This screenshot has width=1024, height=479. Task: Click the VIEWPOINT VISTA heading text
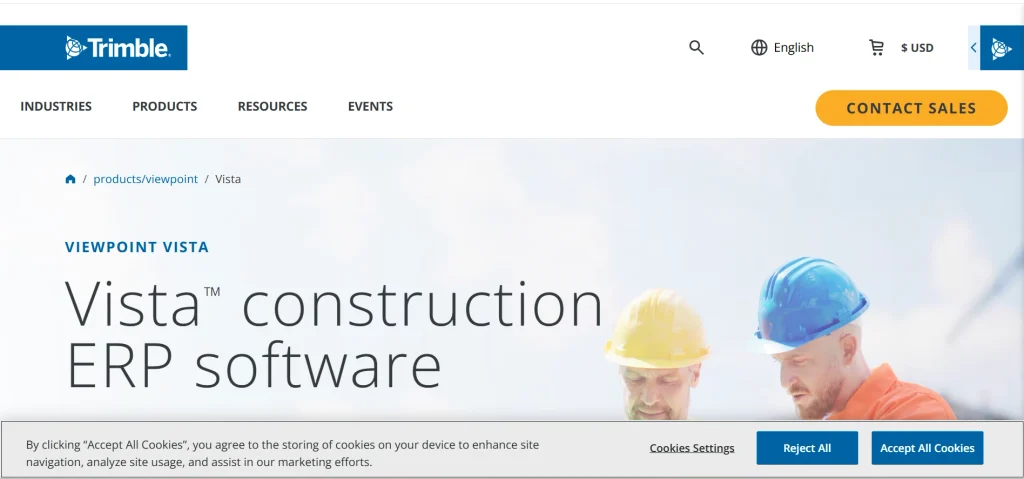coord(137,247)
